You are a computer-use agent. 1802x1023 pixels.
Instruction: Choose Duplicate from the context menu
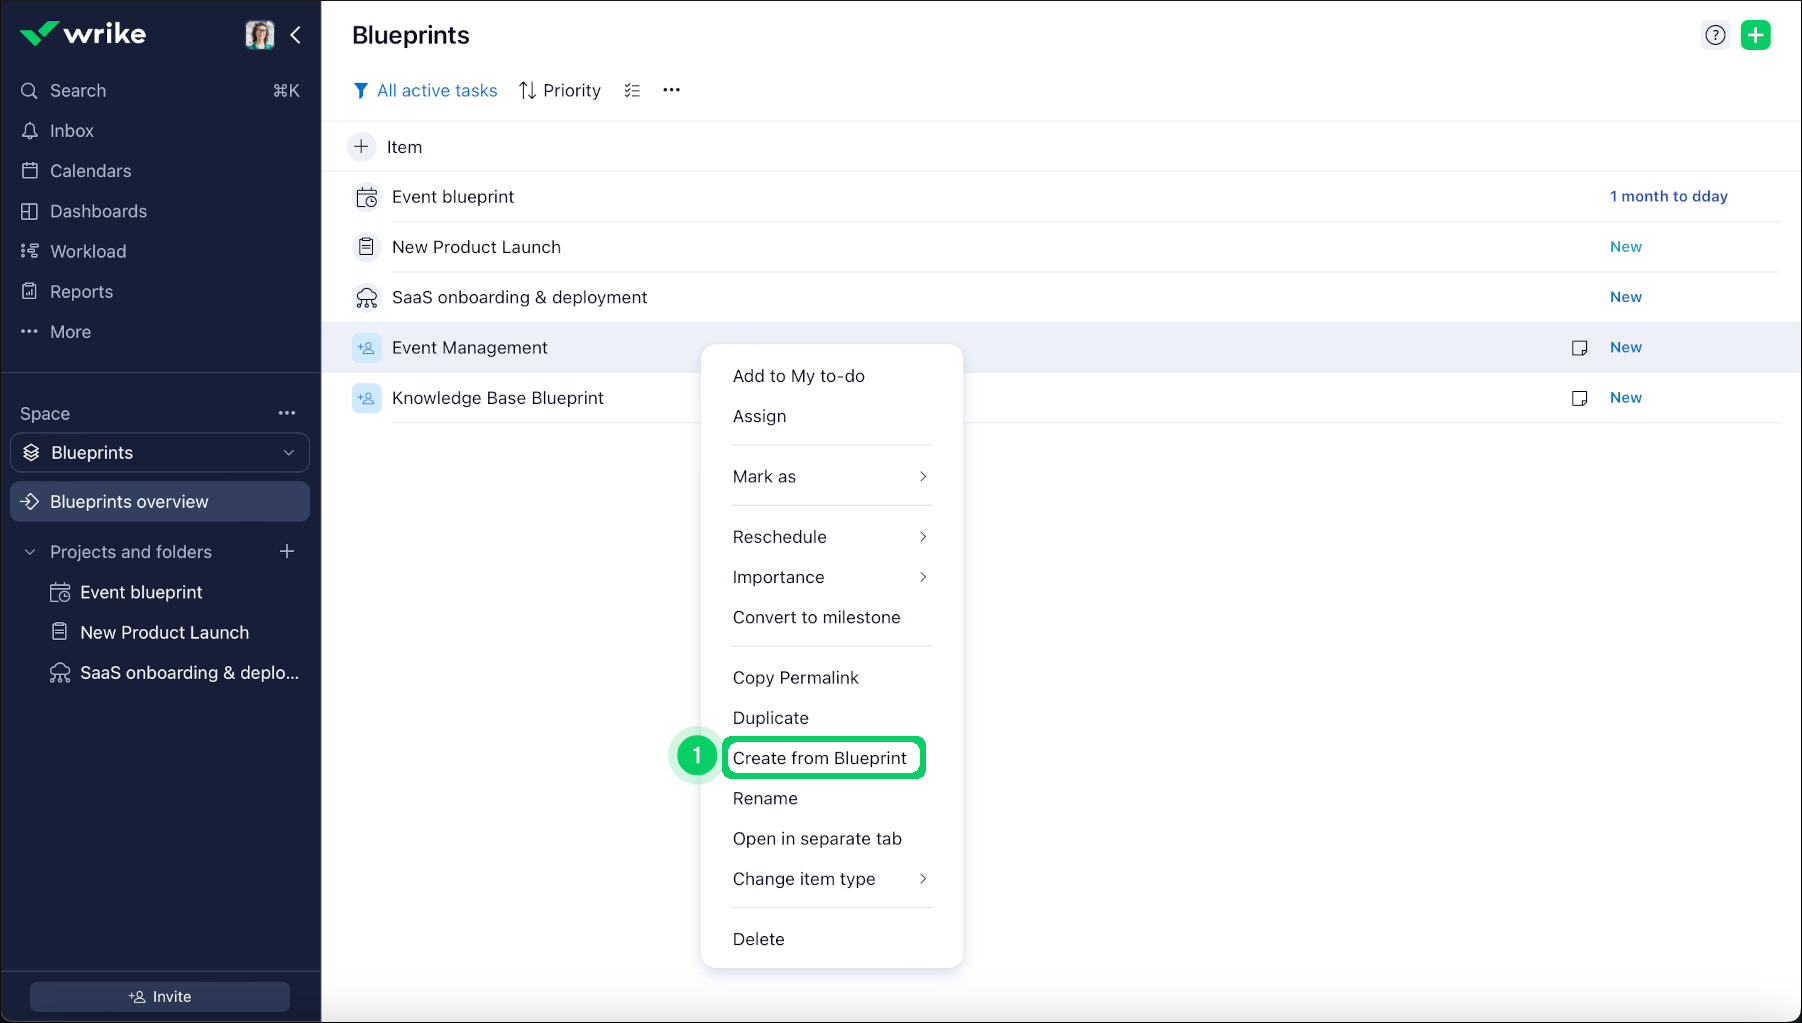(771, 718)
